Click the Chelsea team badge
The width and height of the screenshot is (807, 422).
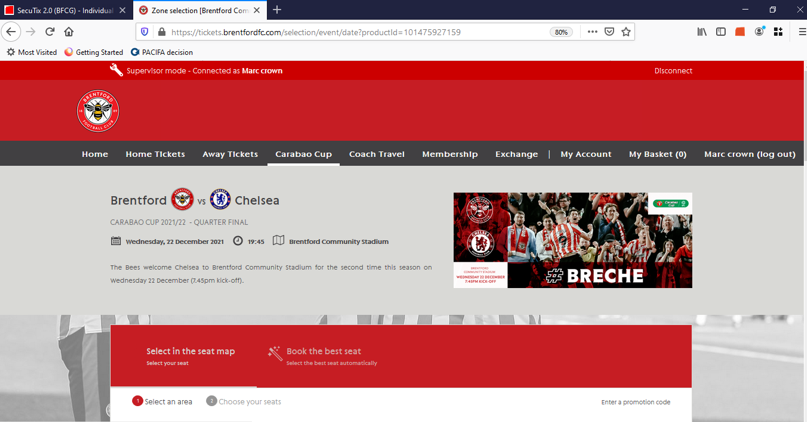pyautogui.click(x=220, y=199)
